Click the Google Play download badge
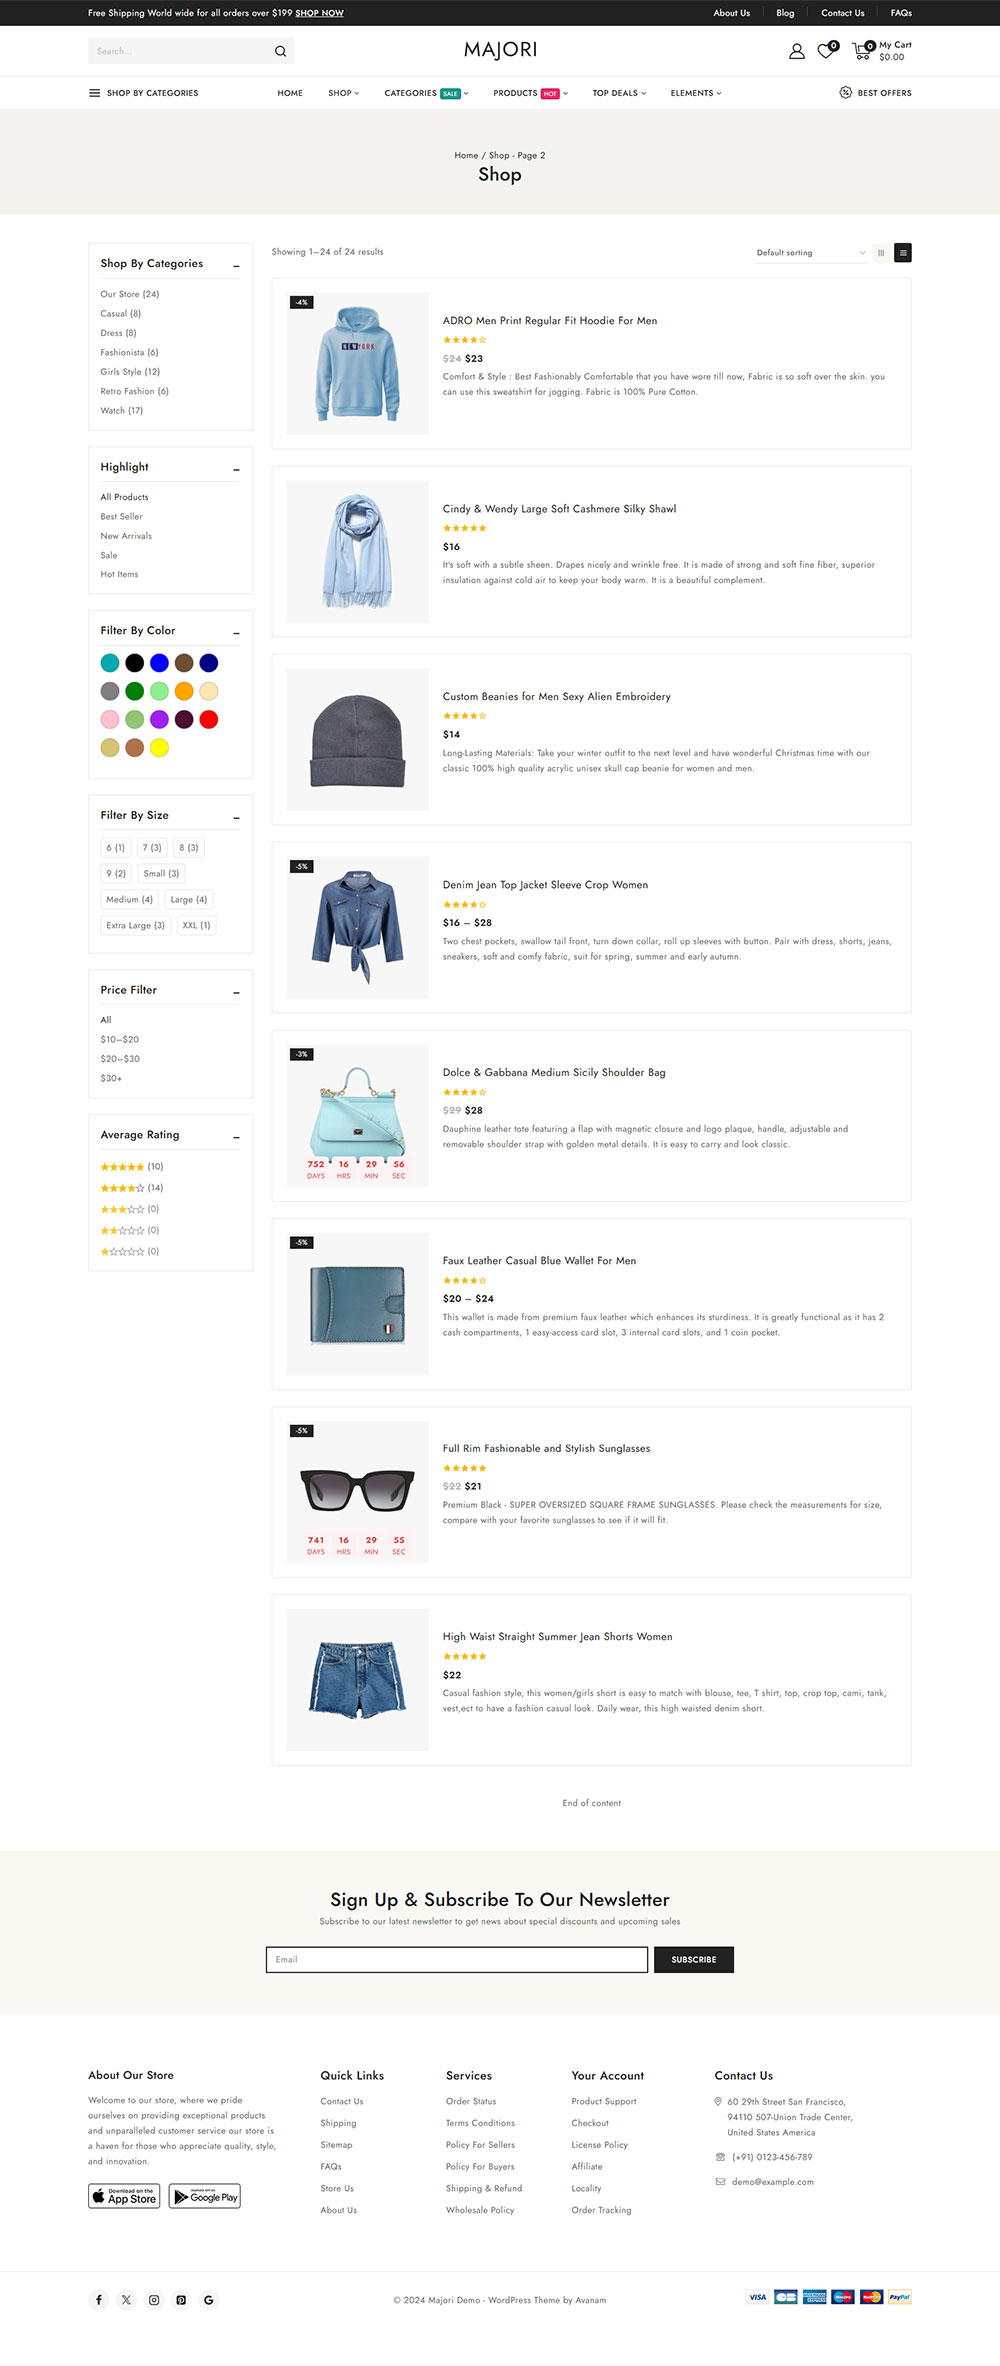Screen dimensions: 1000x2366 (x=205, y=2197)
